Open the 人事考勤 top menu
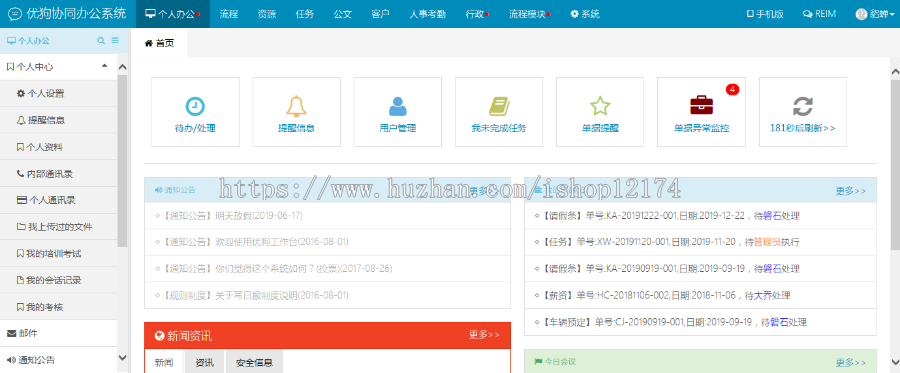 (x=428, y=14)
